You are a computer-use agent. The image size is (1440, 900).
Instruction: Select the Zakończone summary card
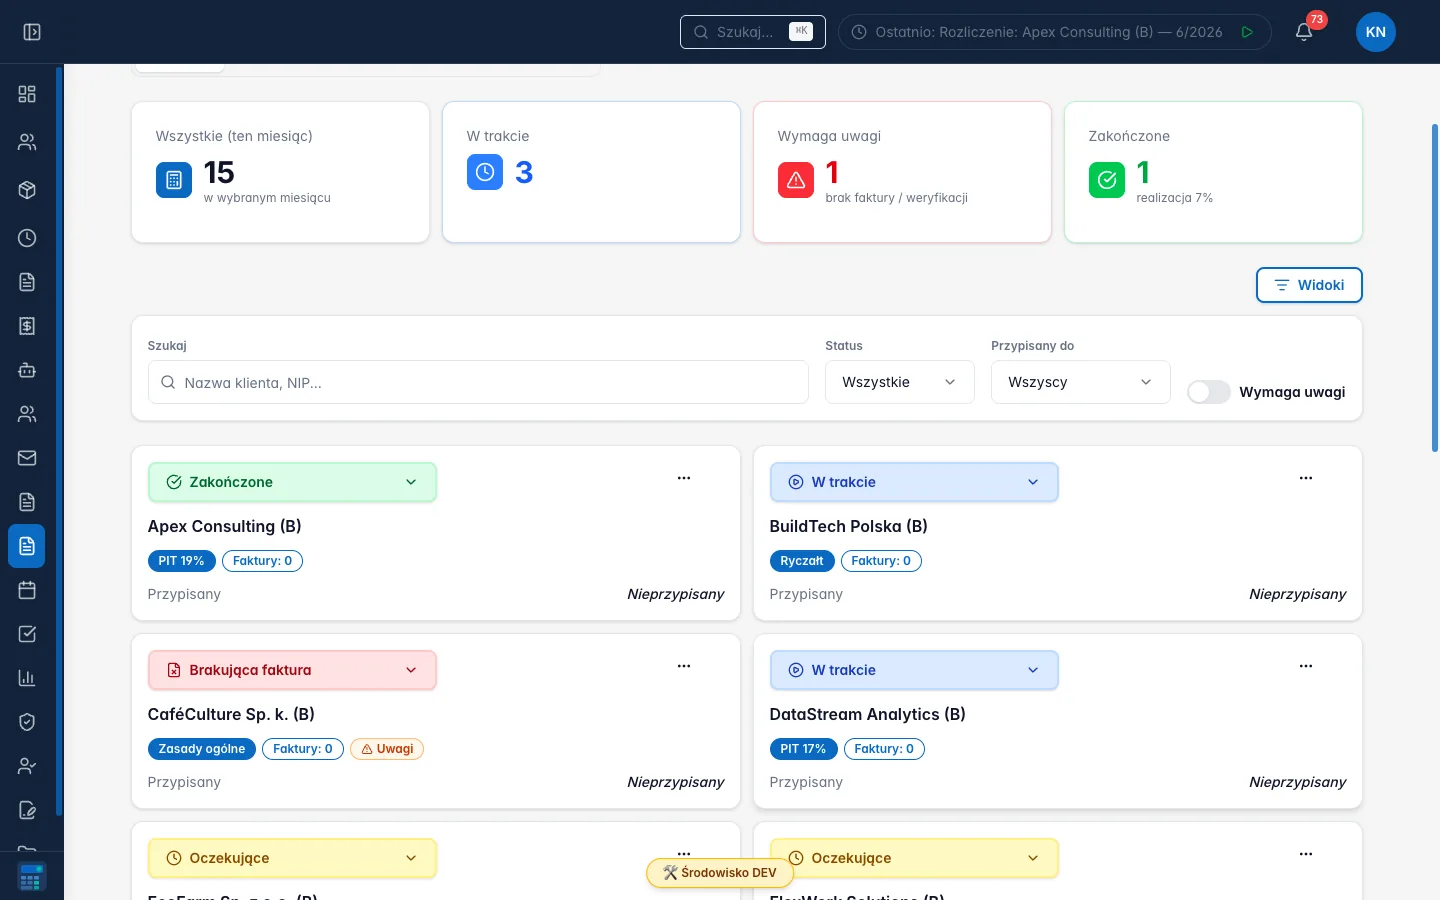click(x=1213, y=172)
